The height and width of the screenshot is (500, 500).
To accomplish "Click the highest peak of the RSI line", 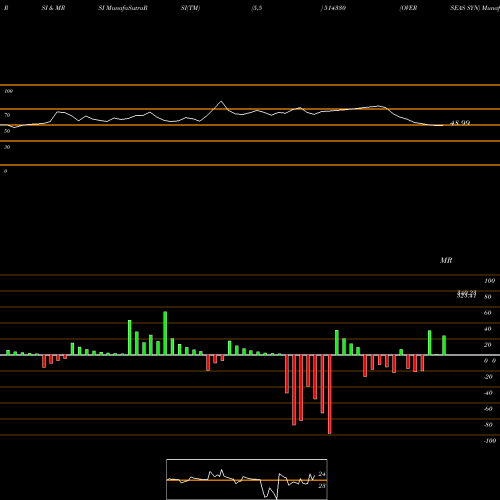I will pos(221,101).
